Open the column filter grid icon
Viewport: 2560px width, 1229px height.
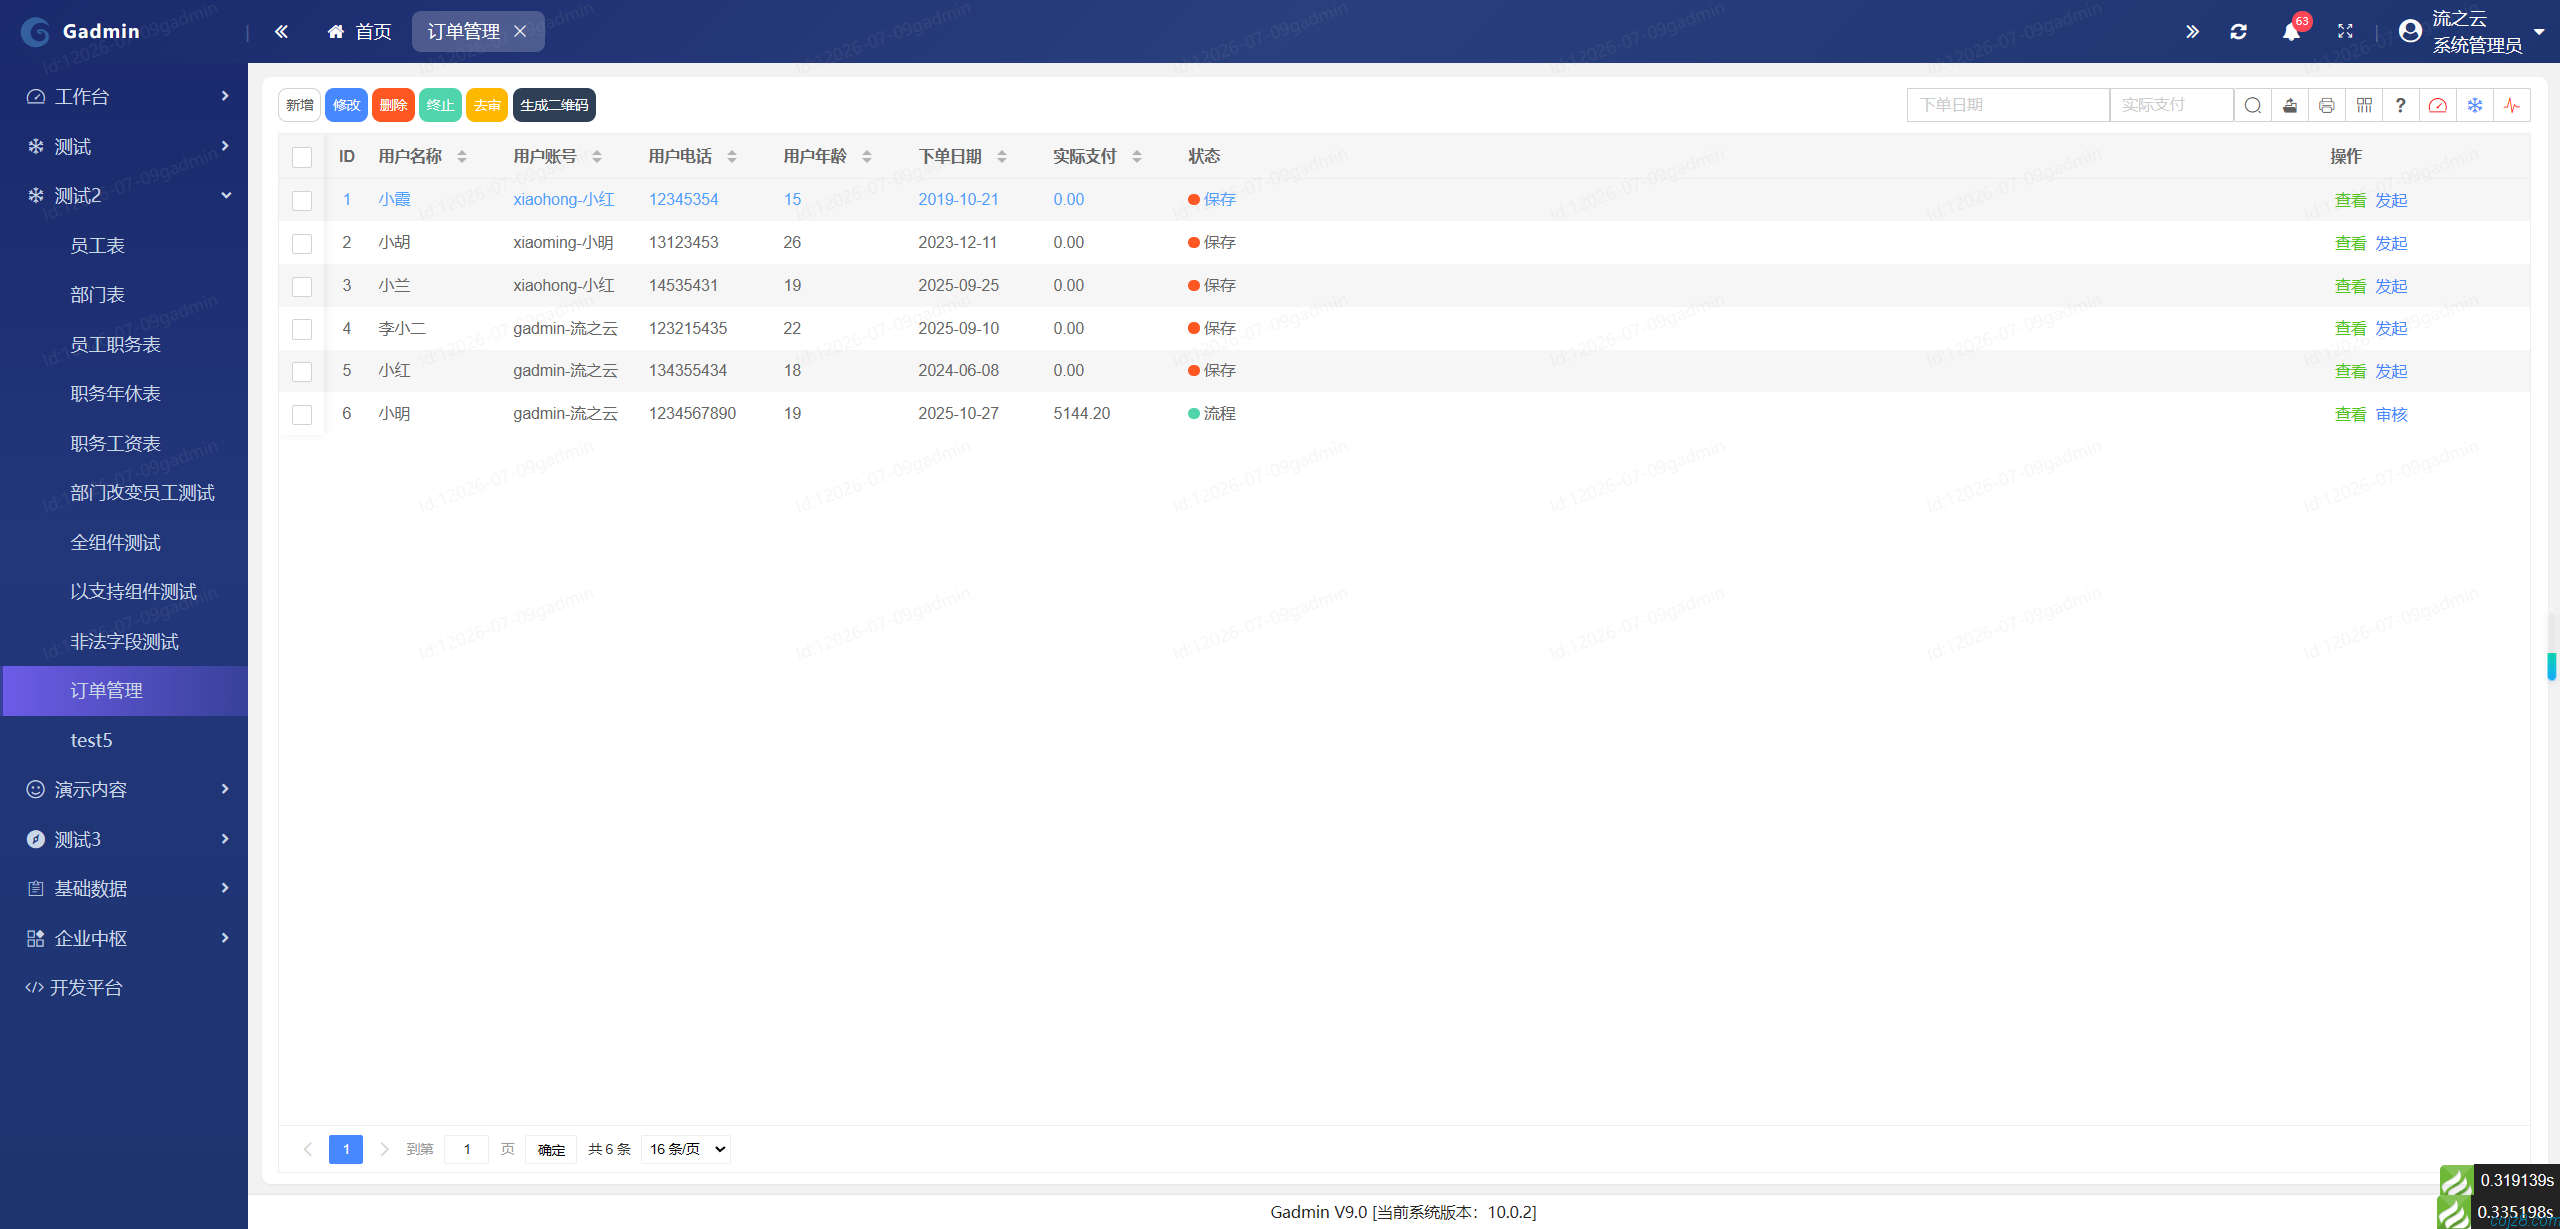[2364, 105]
